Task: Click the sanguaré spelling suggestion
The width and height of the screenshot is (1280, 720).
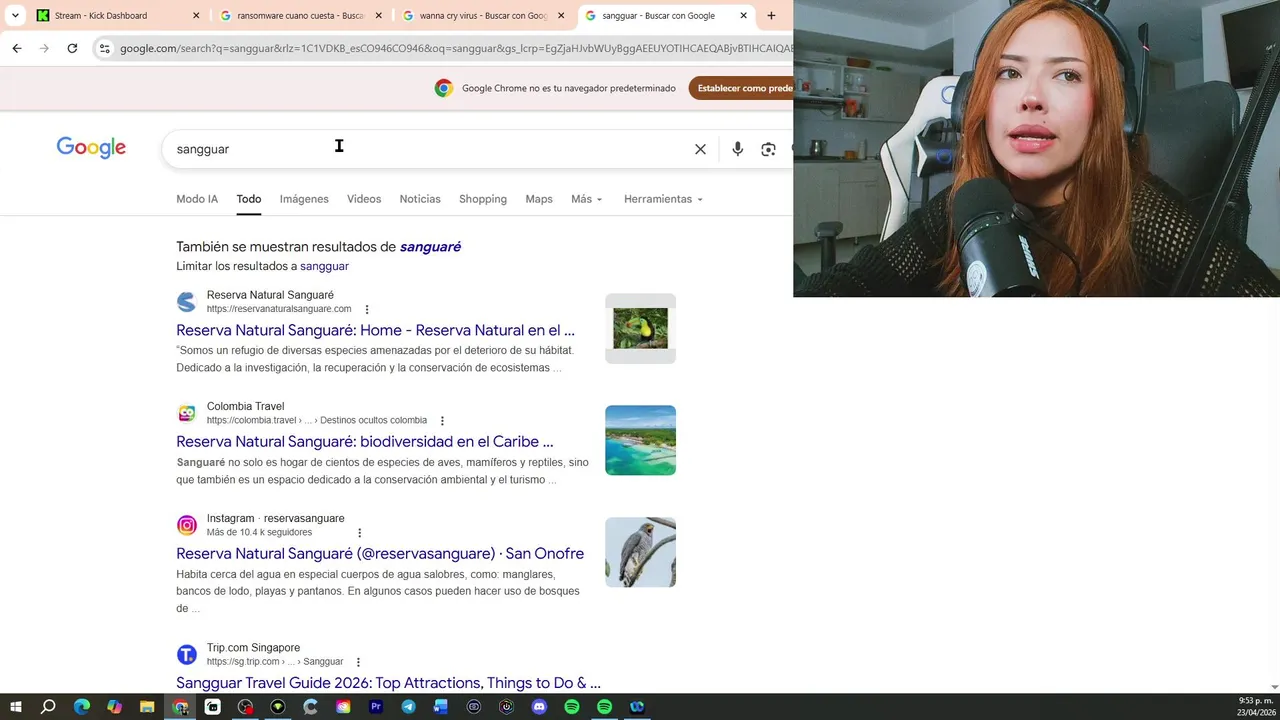Action: point(430,247)
